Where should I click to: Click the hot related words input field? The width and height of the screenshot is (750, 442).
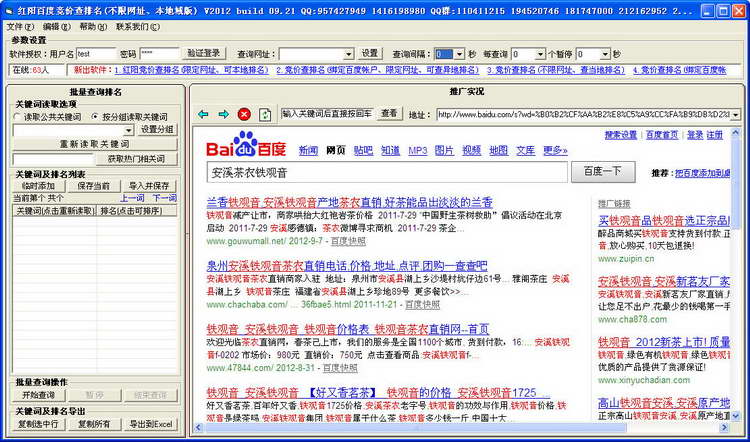(53, 159)
